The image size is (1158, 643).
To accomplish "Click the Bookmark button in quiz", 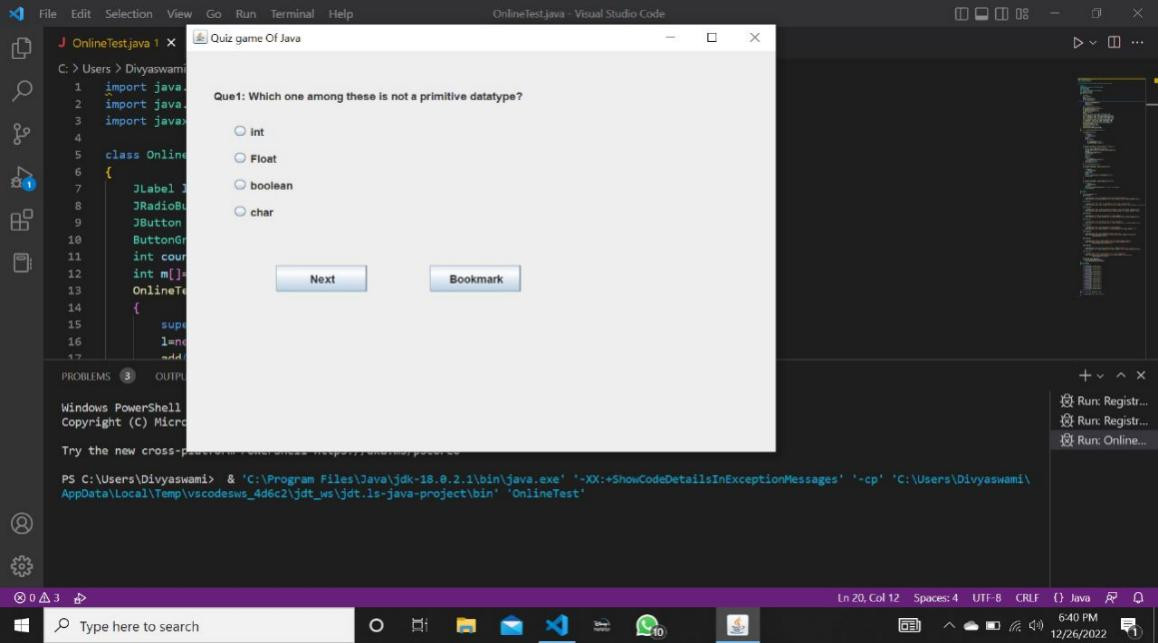I will pos(475,279).
